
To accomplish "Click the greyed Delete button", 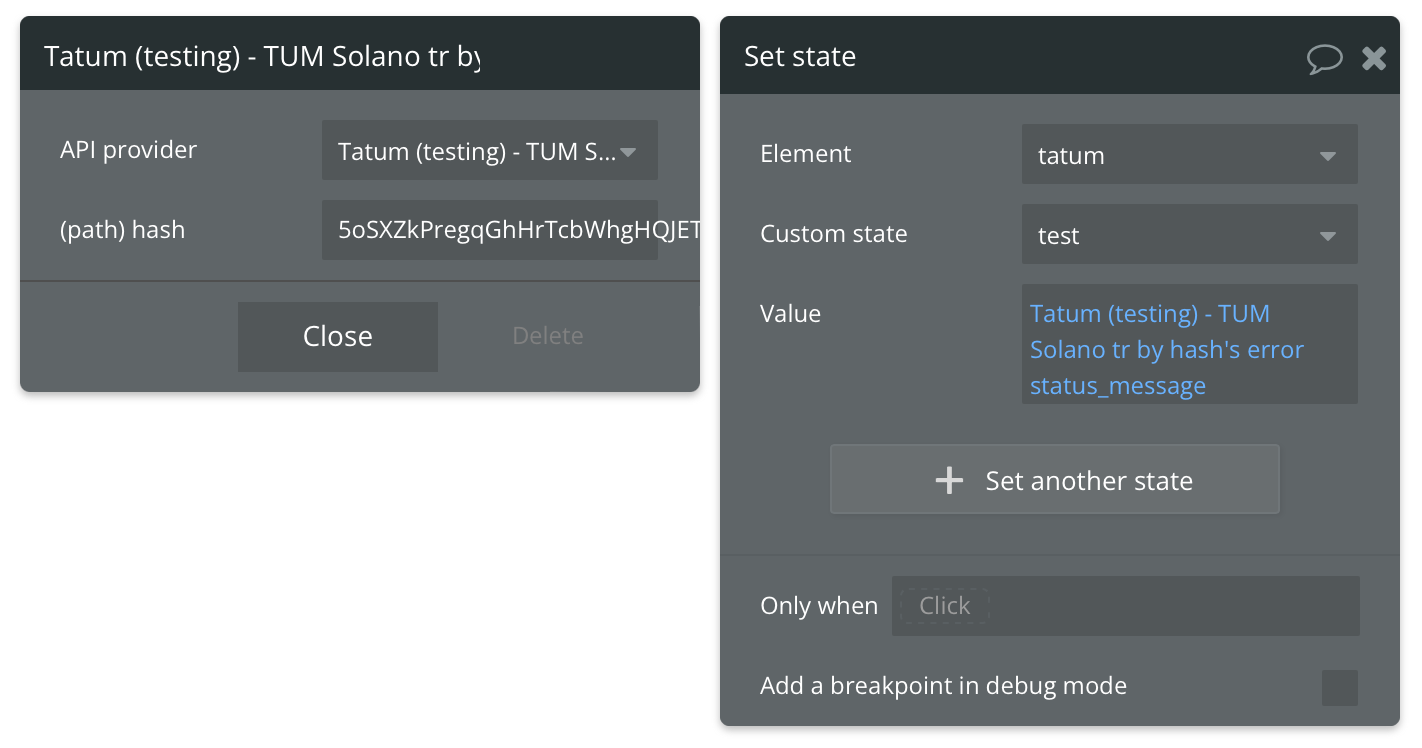I will [x=548, y=336].
